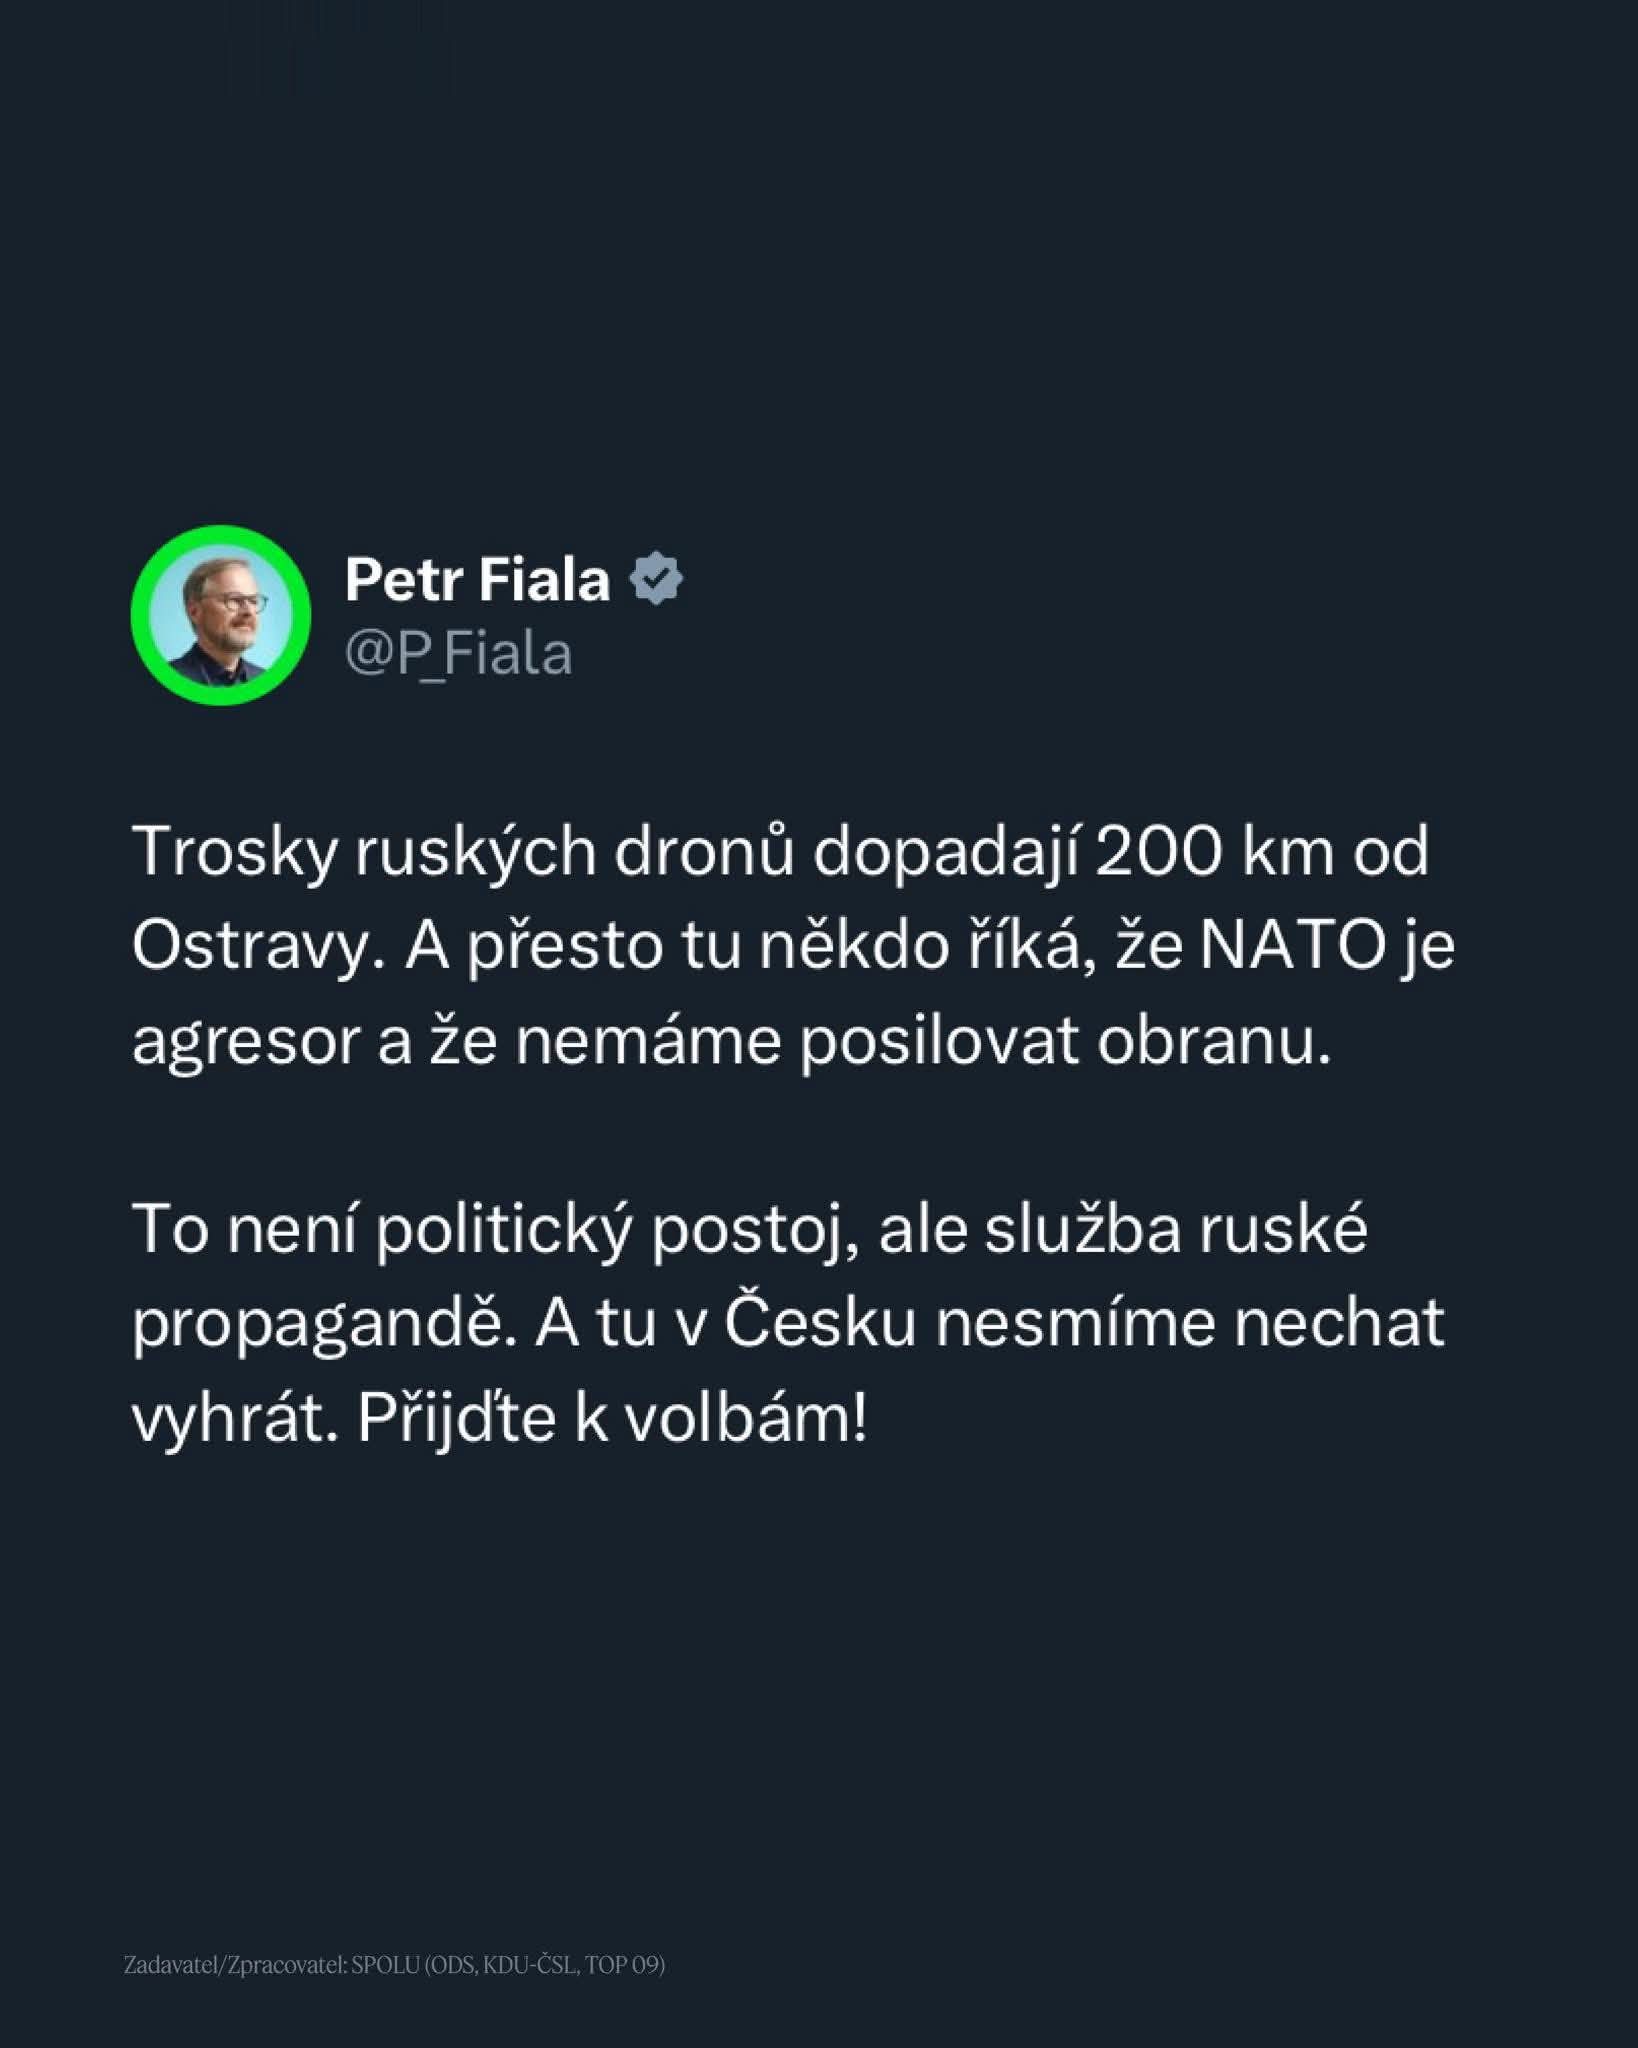Image resolution: width=1638 pixels, height=2048 pixels.
Task: Click "ODS" in the footer disclaimer
Action: point(452,1966)
